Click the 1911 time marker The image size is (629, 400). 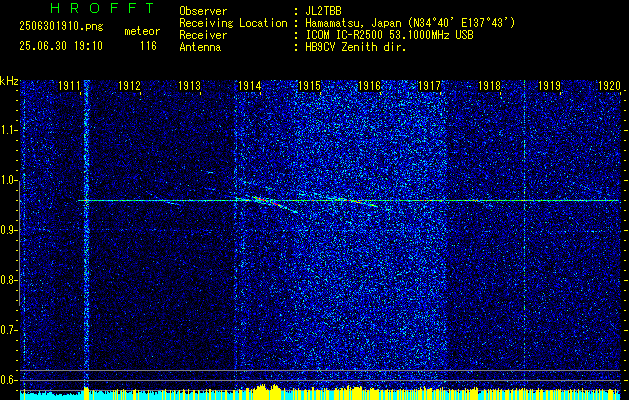point(69,85)
